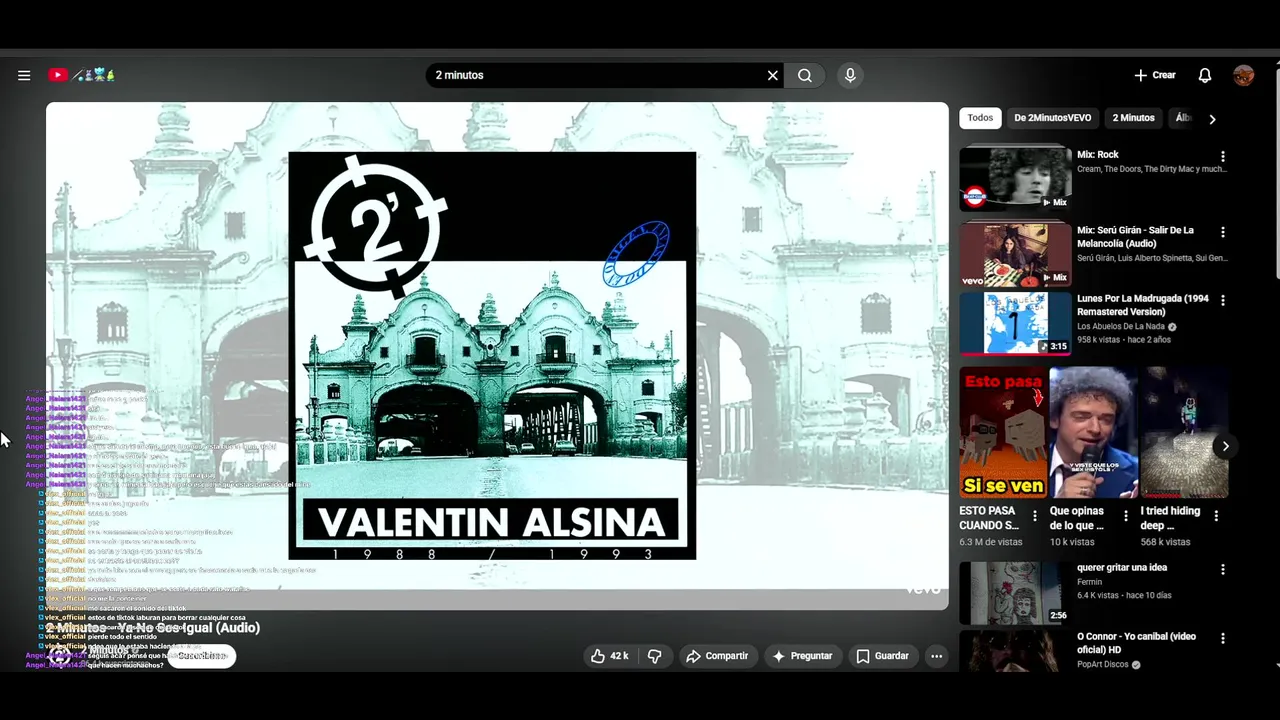Image resolution: width=1280 pixels, height=720 pixels.
Task: Click the Suscribirse button
Action: [x=202, y=656]
